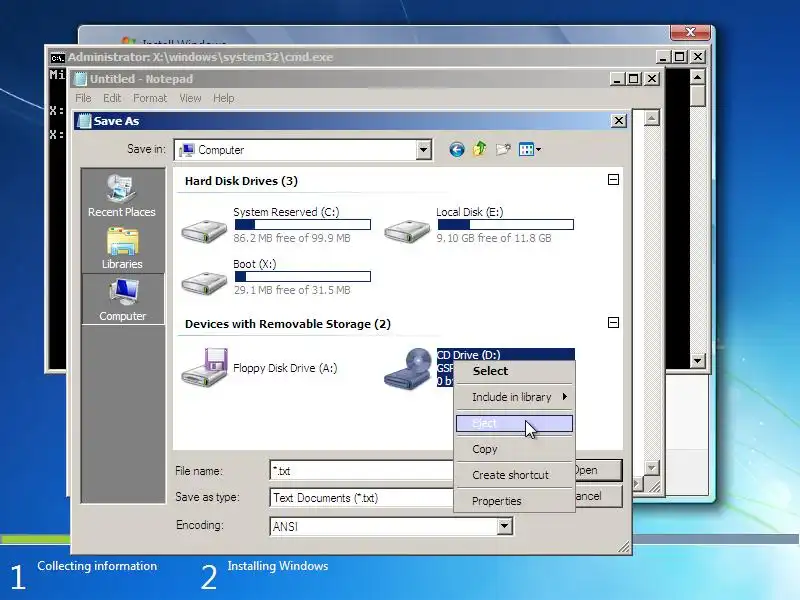Select Computer in the places sidebar

pyautogui.click(x=122, y=300)
